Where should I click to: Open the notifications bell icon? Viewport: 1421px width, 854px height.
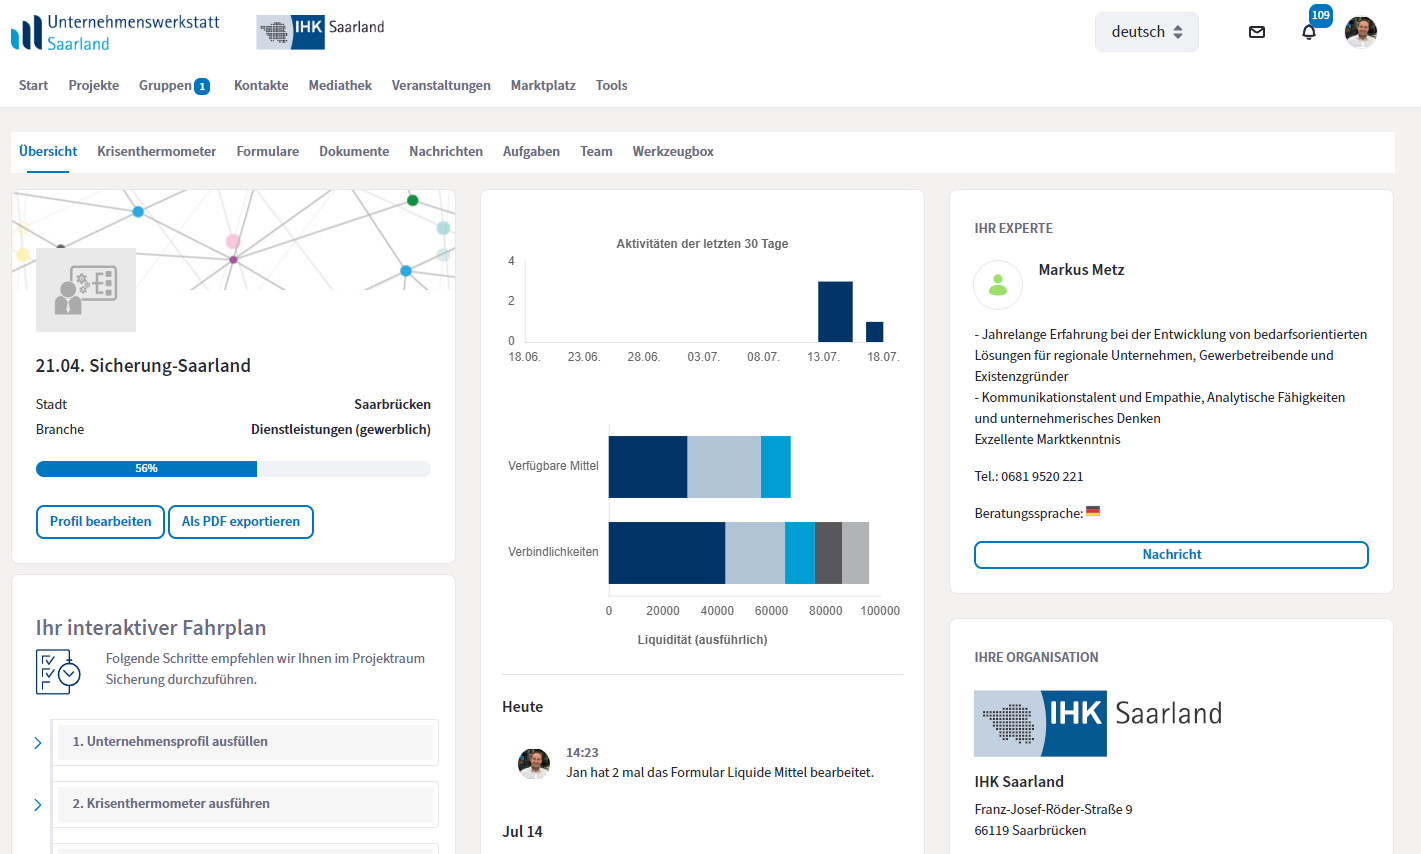pos(1309,32)
